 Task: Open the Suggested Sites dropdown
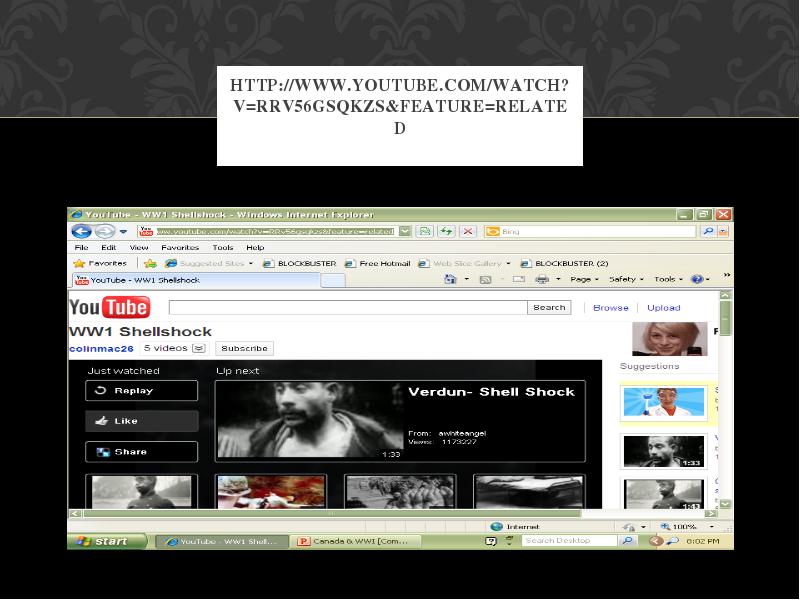[x=210, y=263]
